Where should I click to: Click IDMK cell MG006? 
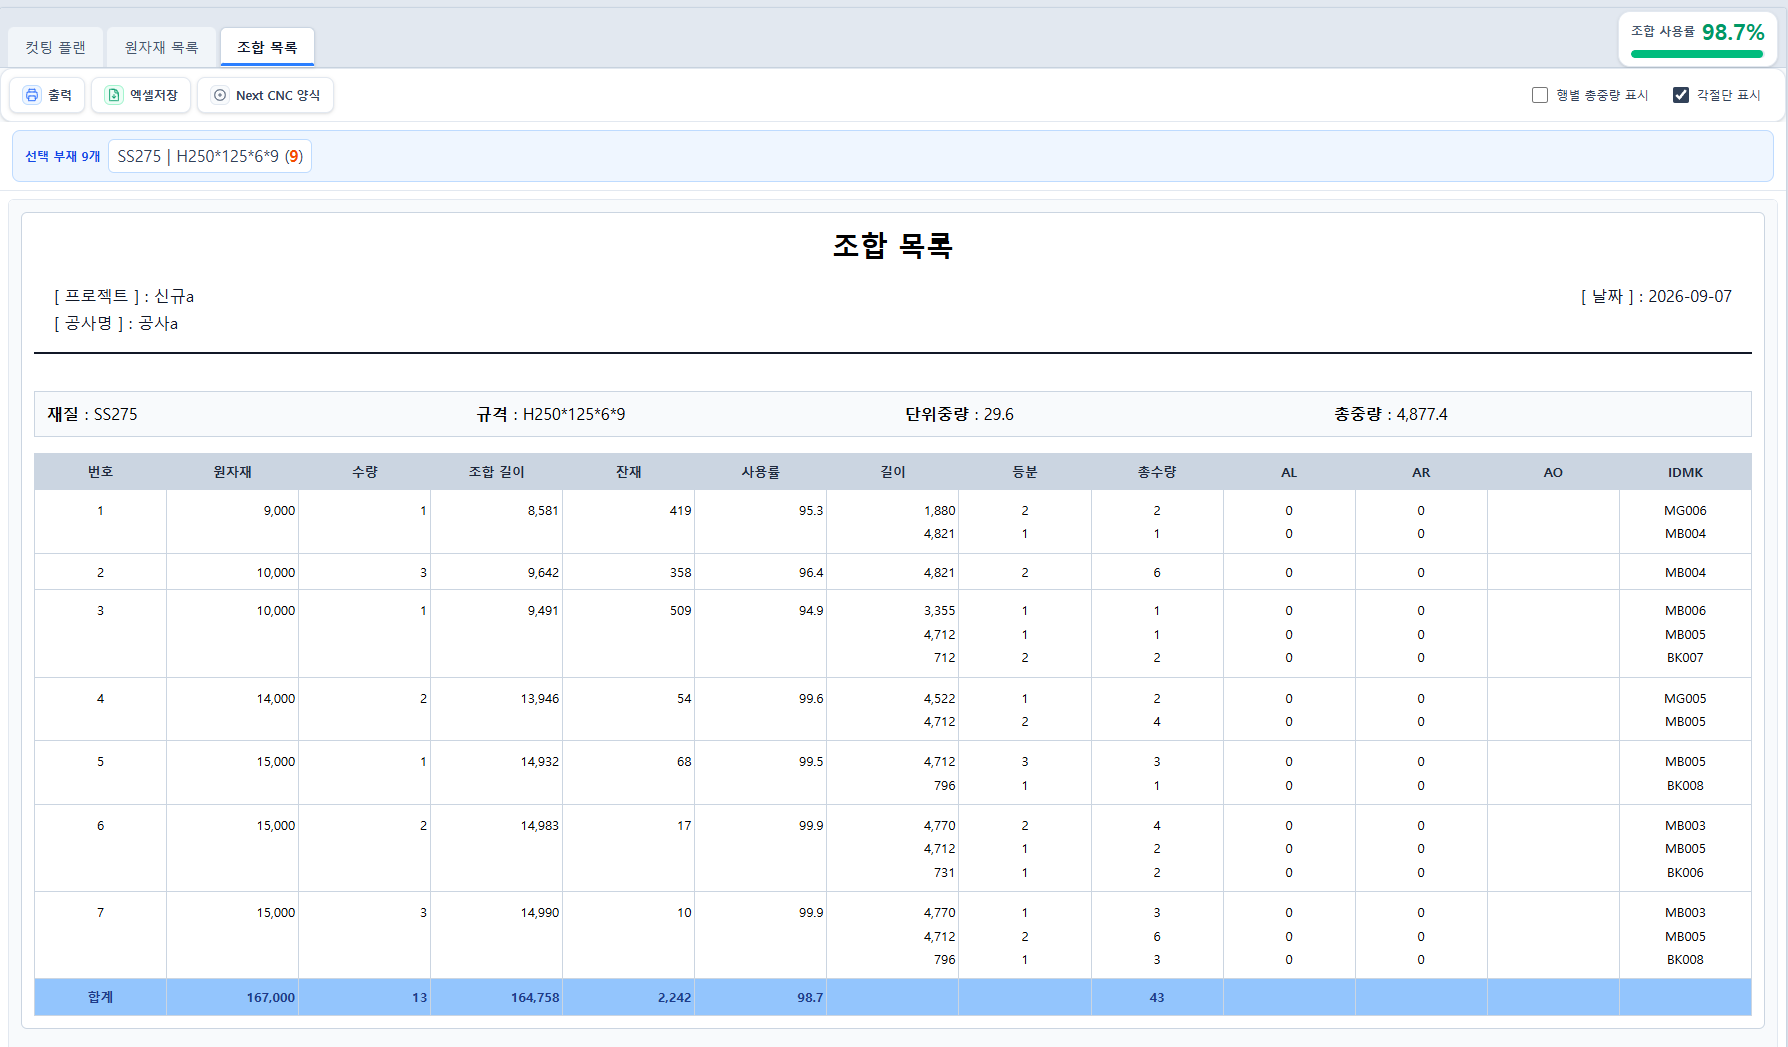[x=1685, y=510]
